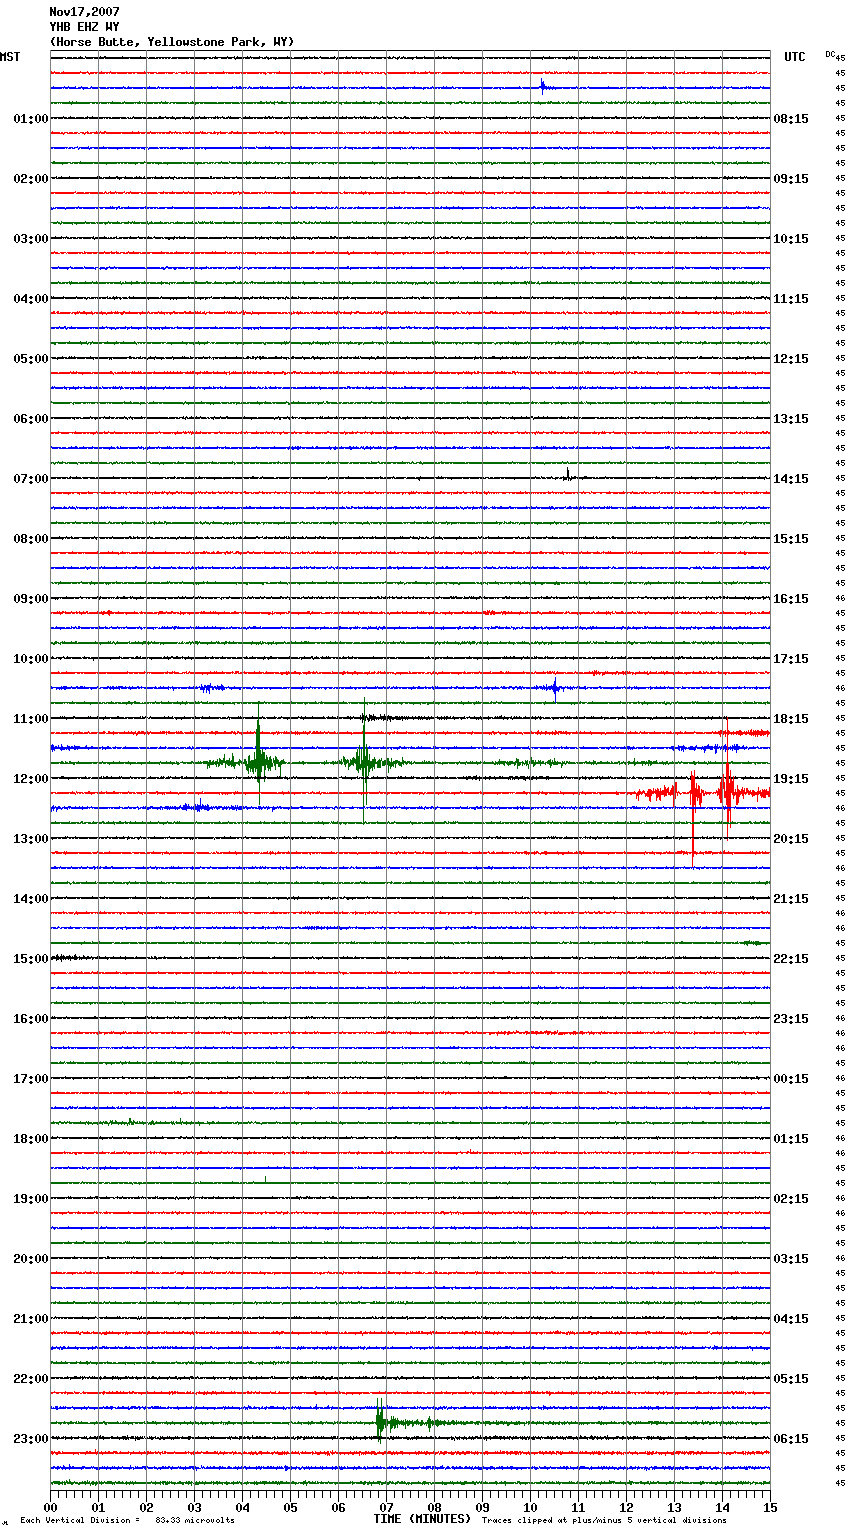Select the 18:00 MST row label

pyautogui.click(x=30, y=1139)
